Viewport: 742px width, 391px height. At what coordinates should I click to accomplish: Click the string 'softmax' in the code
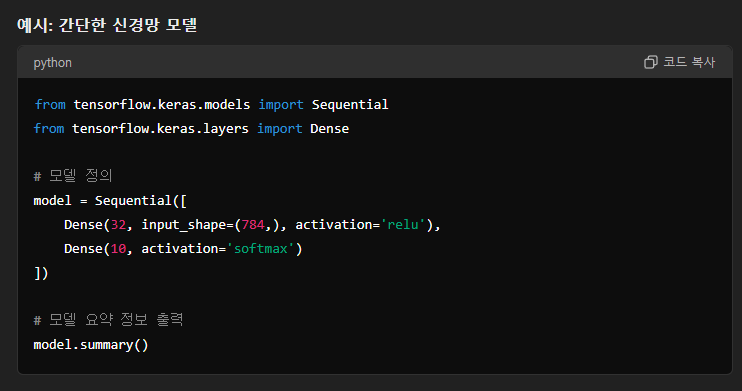261,249
